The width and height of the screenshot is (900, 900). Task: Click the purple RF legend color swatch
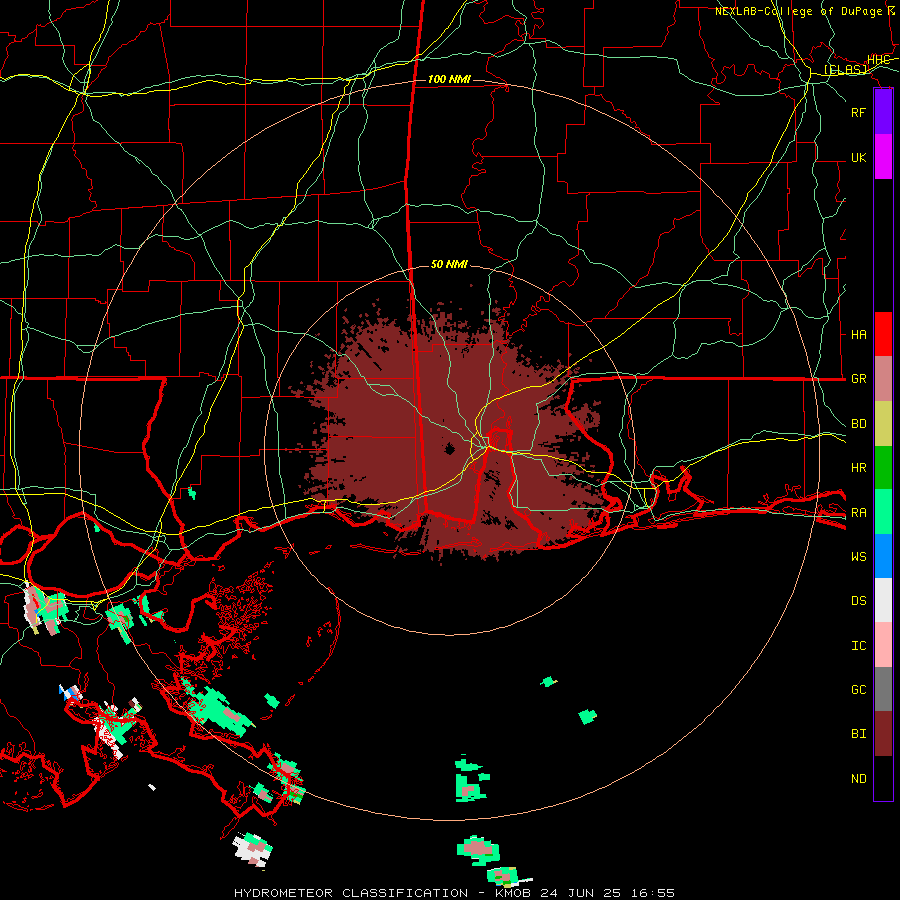coord(883,112)
